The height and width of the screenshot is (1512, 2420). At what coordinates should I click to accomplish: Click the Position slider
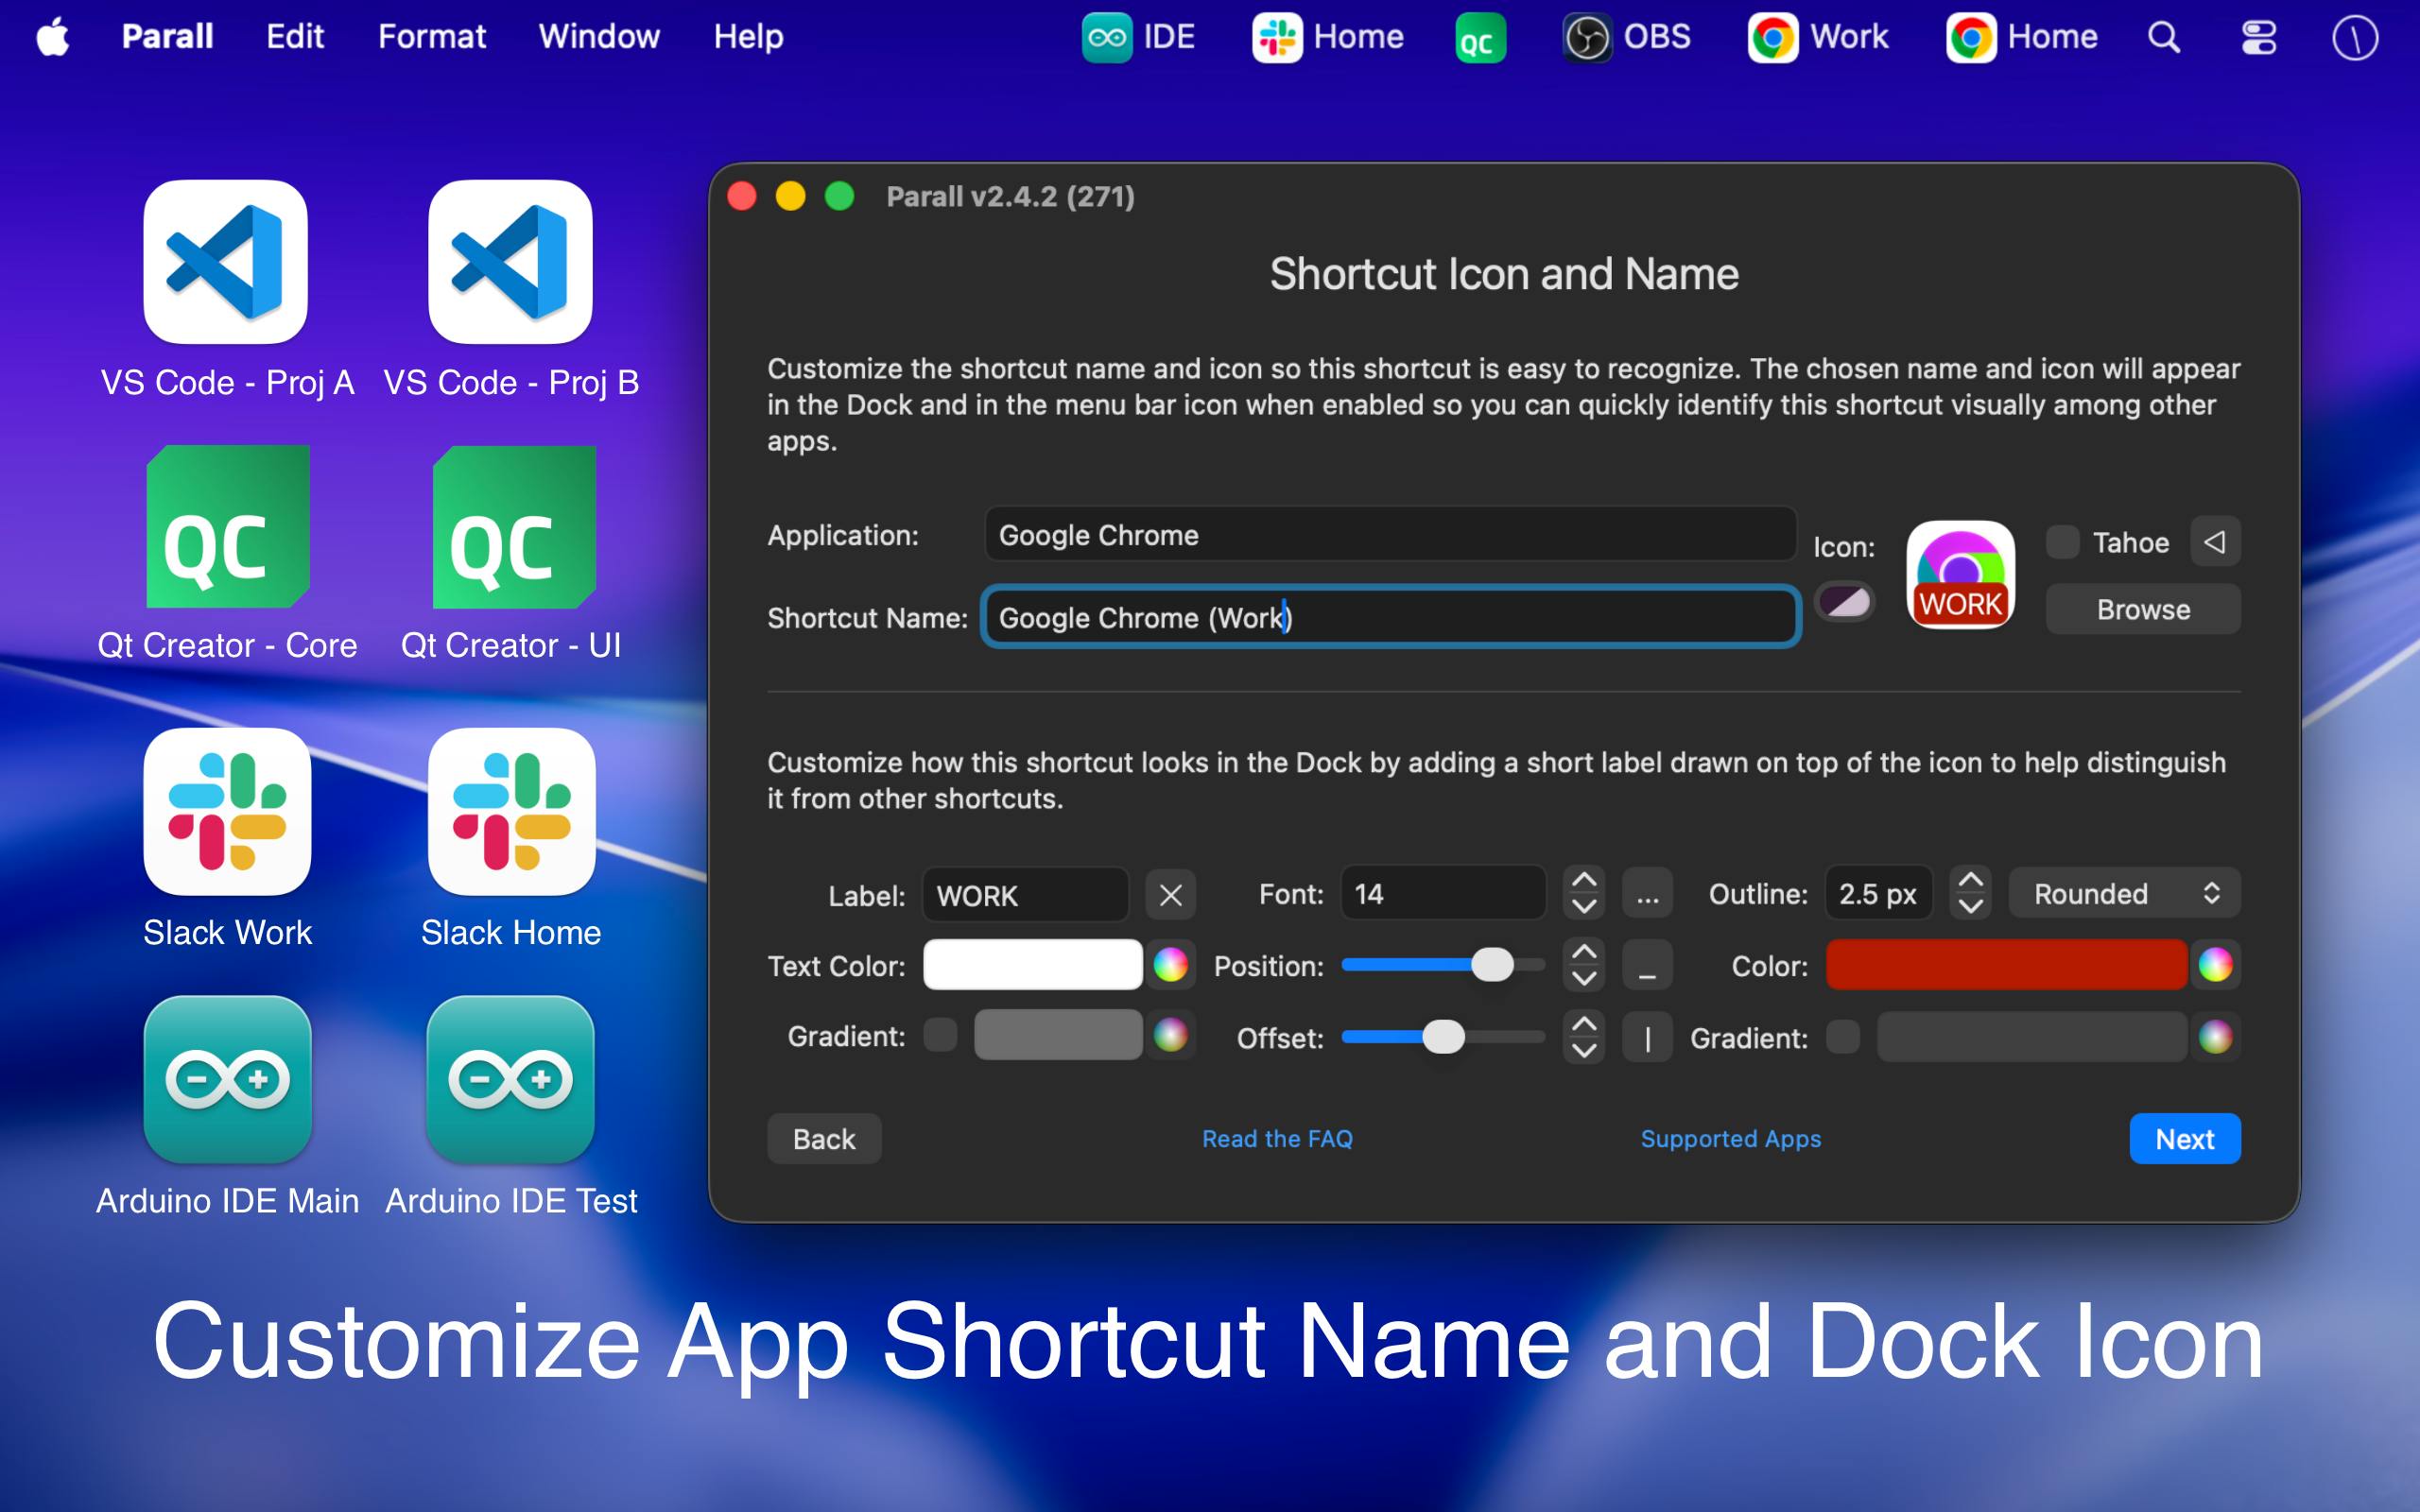pos(1442,965)
